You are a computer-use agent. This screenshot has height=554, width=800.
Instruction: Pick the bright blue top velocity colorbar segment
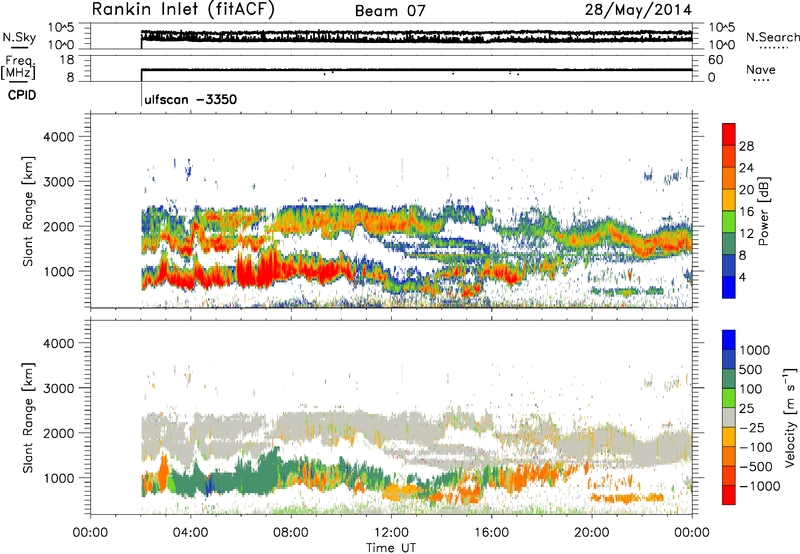coord(729,340)
